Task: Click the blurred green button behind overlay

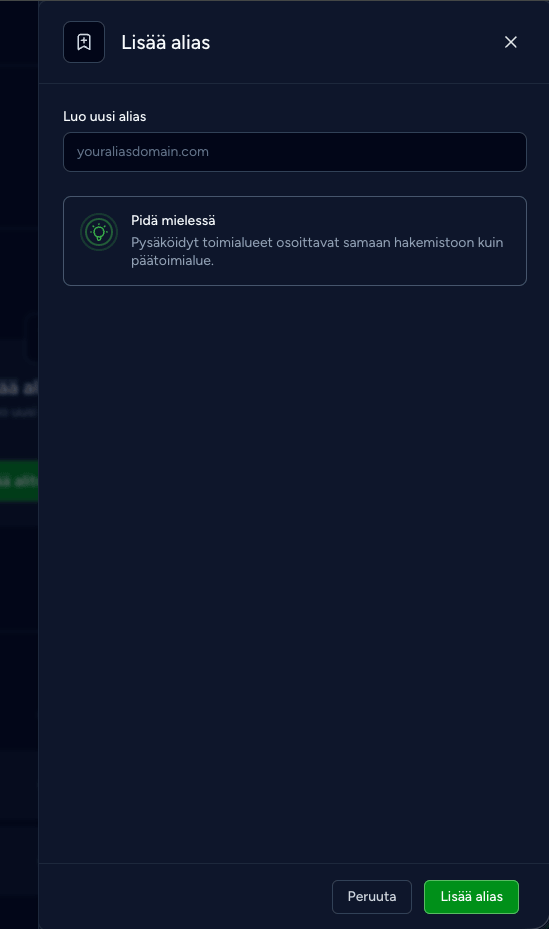Action: coord(19,481)
